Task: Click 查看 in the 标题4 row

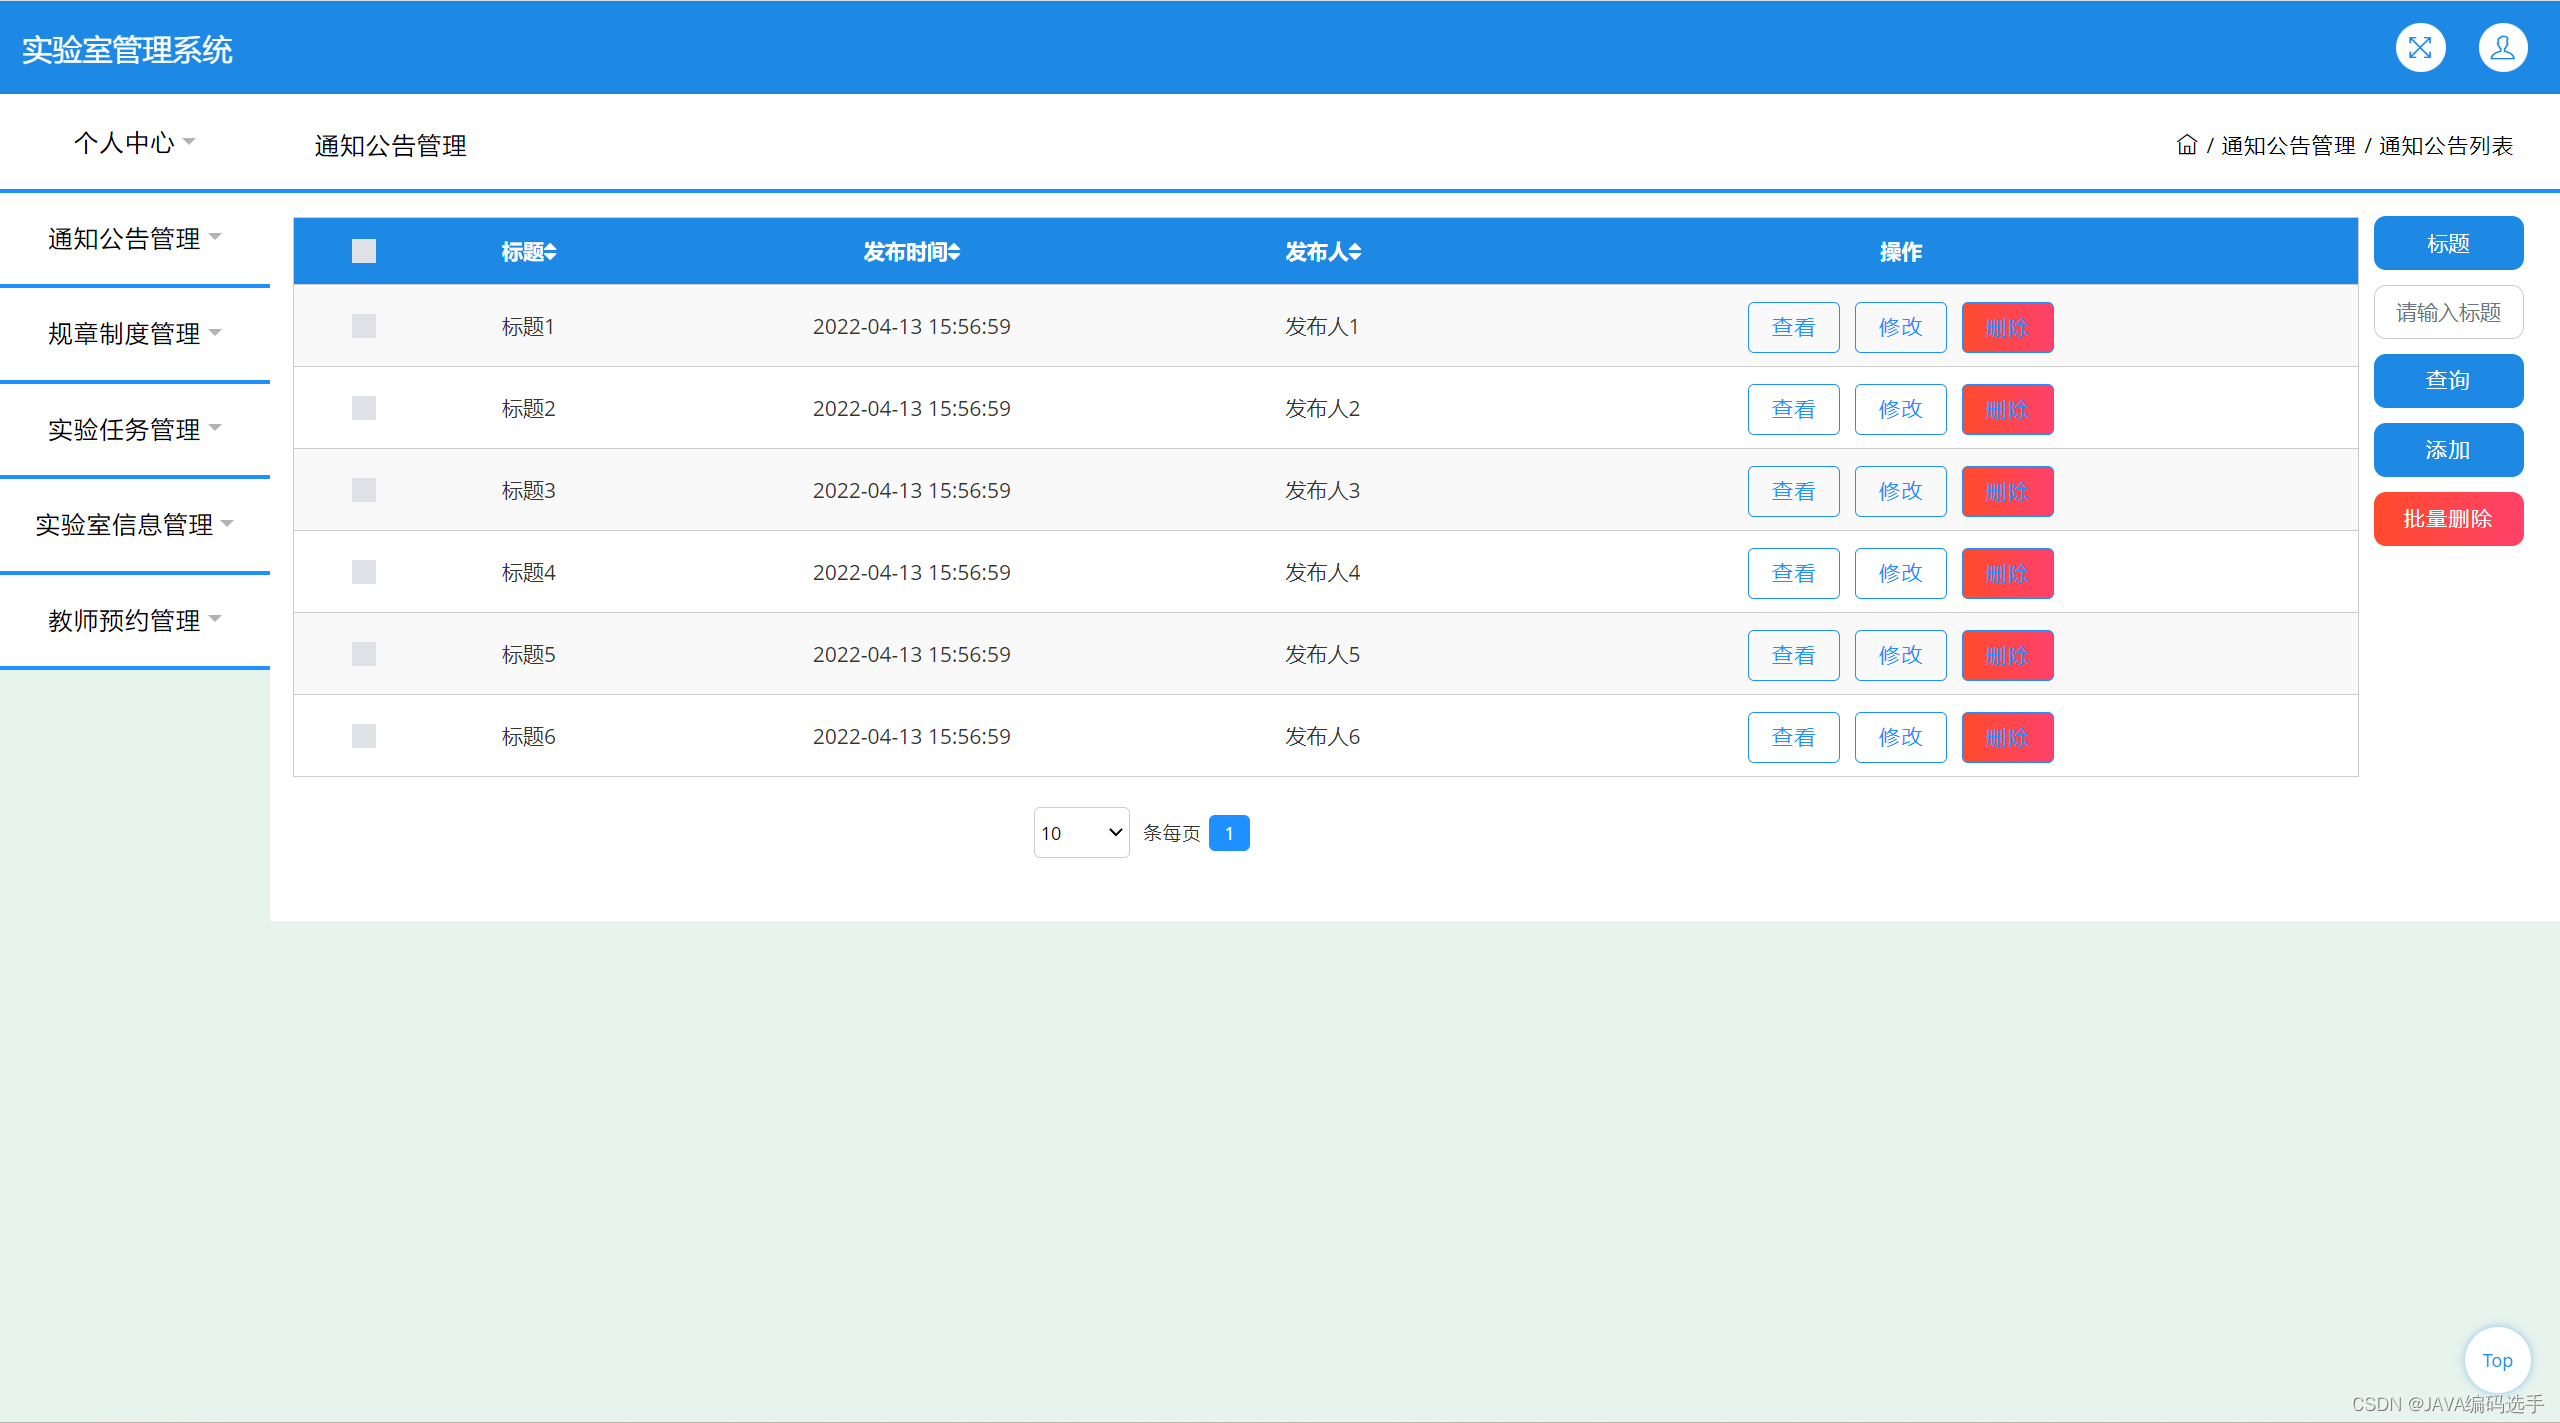Action: click(x=1794, y=573)
